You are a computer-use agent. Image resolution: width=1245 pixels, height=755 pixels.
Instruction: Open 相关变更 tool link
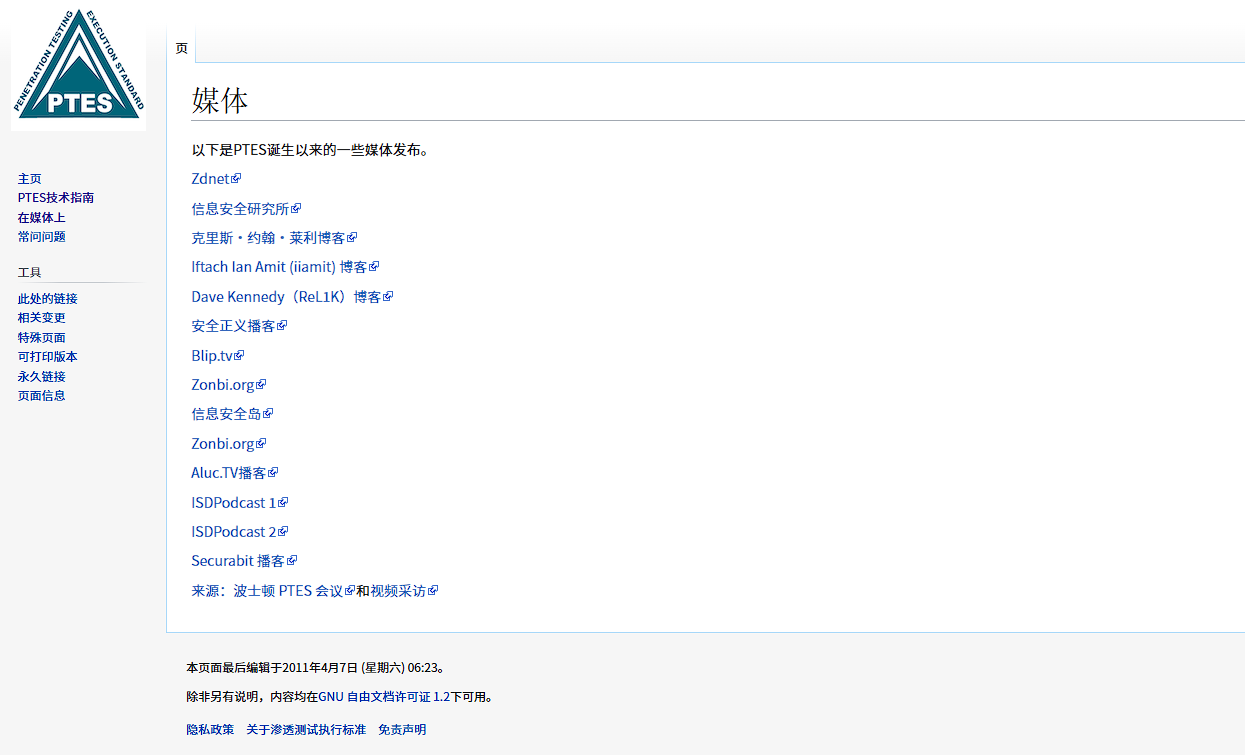[x=42, y=318]
